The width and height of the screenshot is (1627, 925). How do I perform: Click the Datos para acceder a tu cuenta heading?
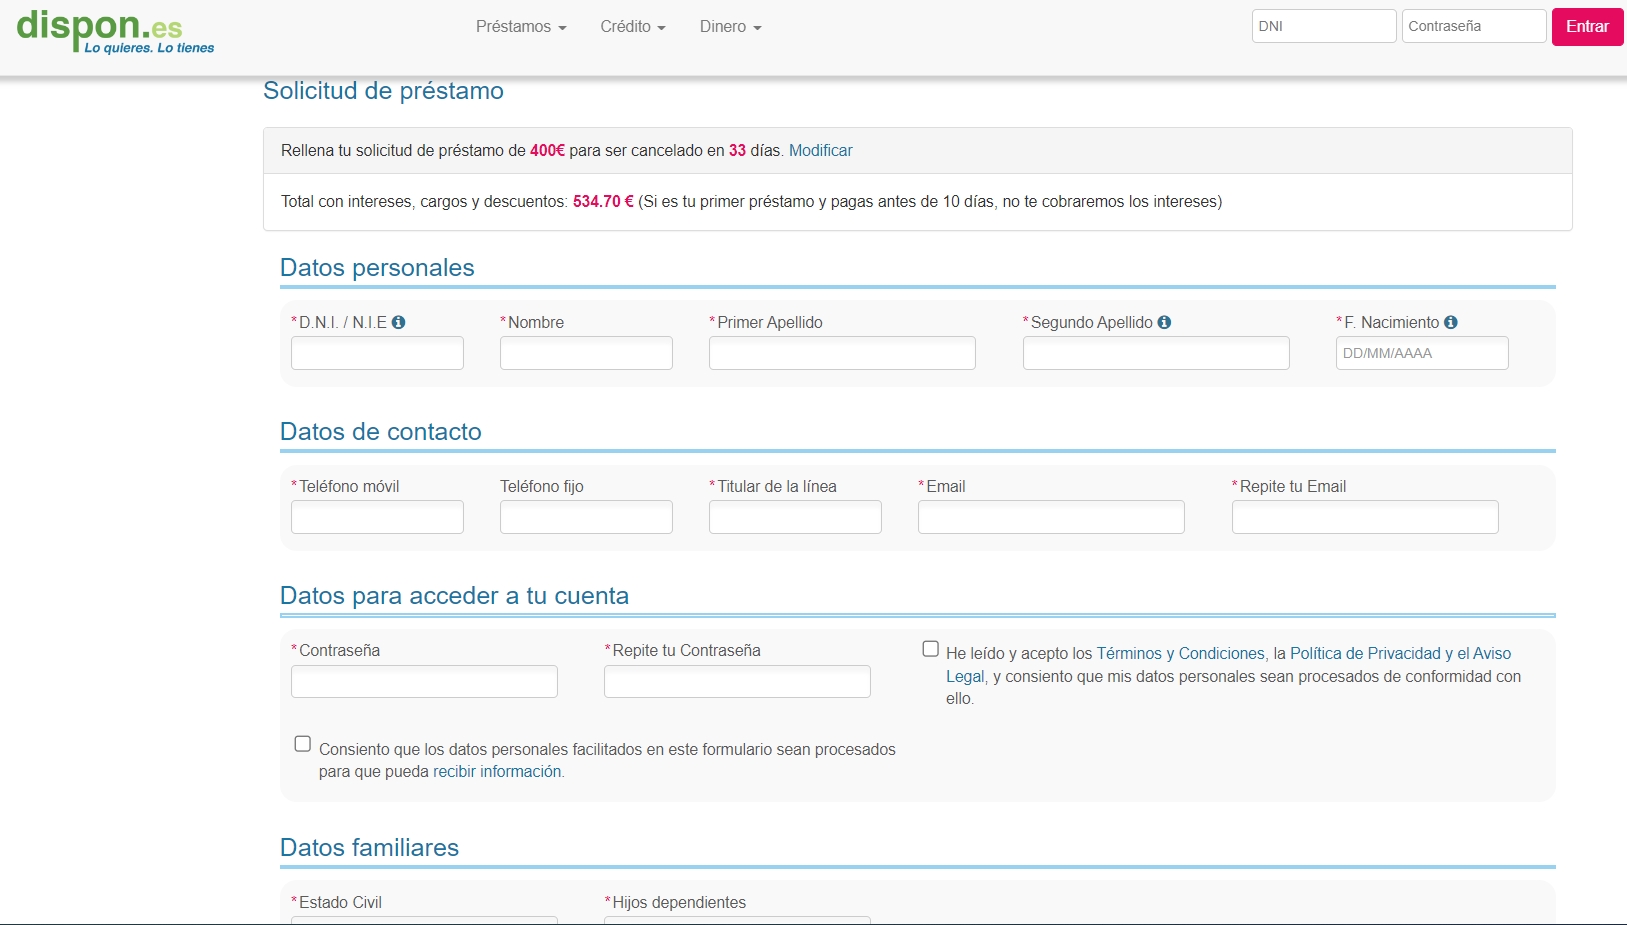pyautogui.click(x=454, y=596)
